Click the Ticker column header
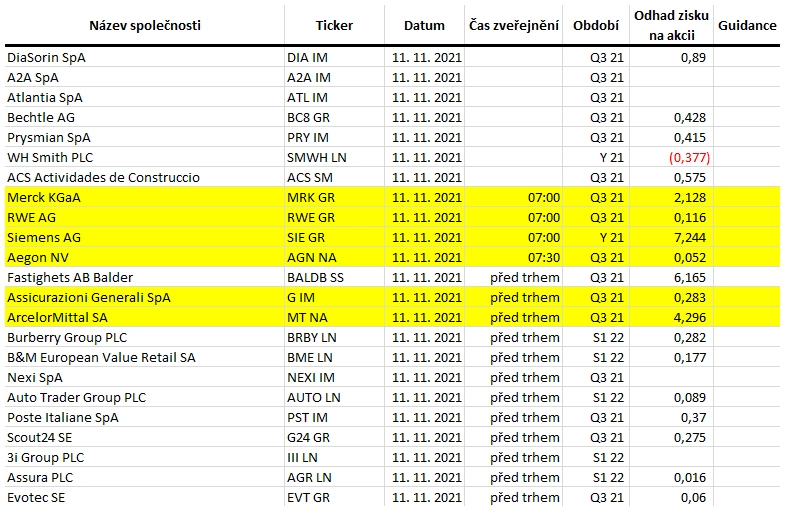 click(x=334, y=26)
